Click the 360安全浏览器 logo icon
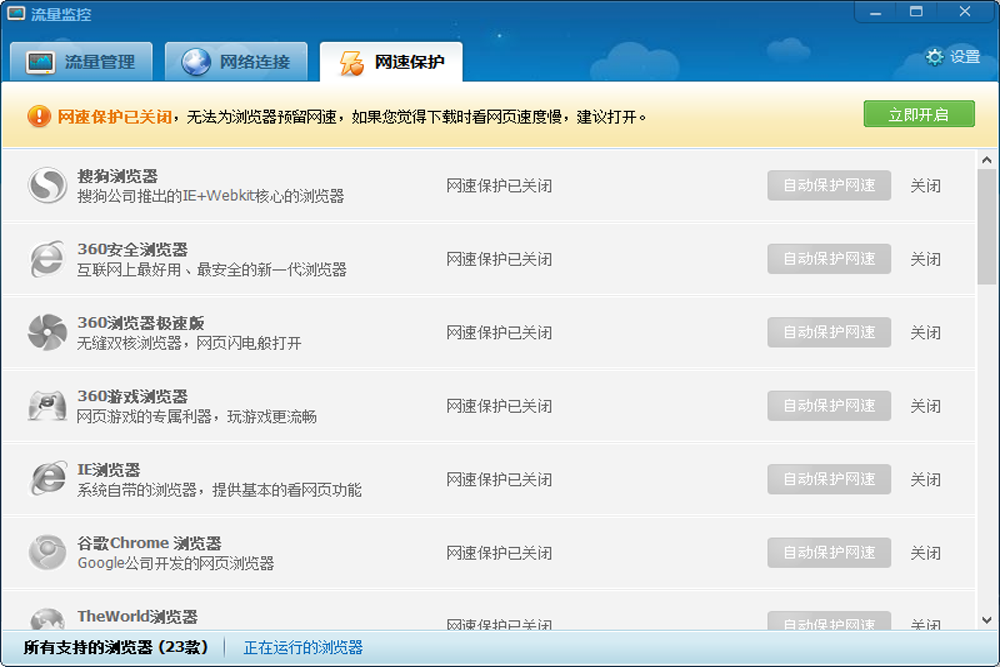 click(x=47, y=259)
